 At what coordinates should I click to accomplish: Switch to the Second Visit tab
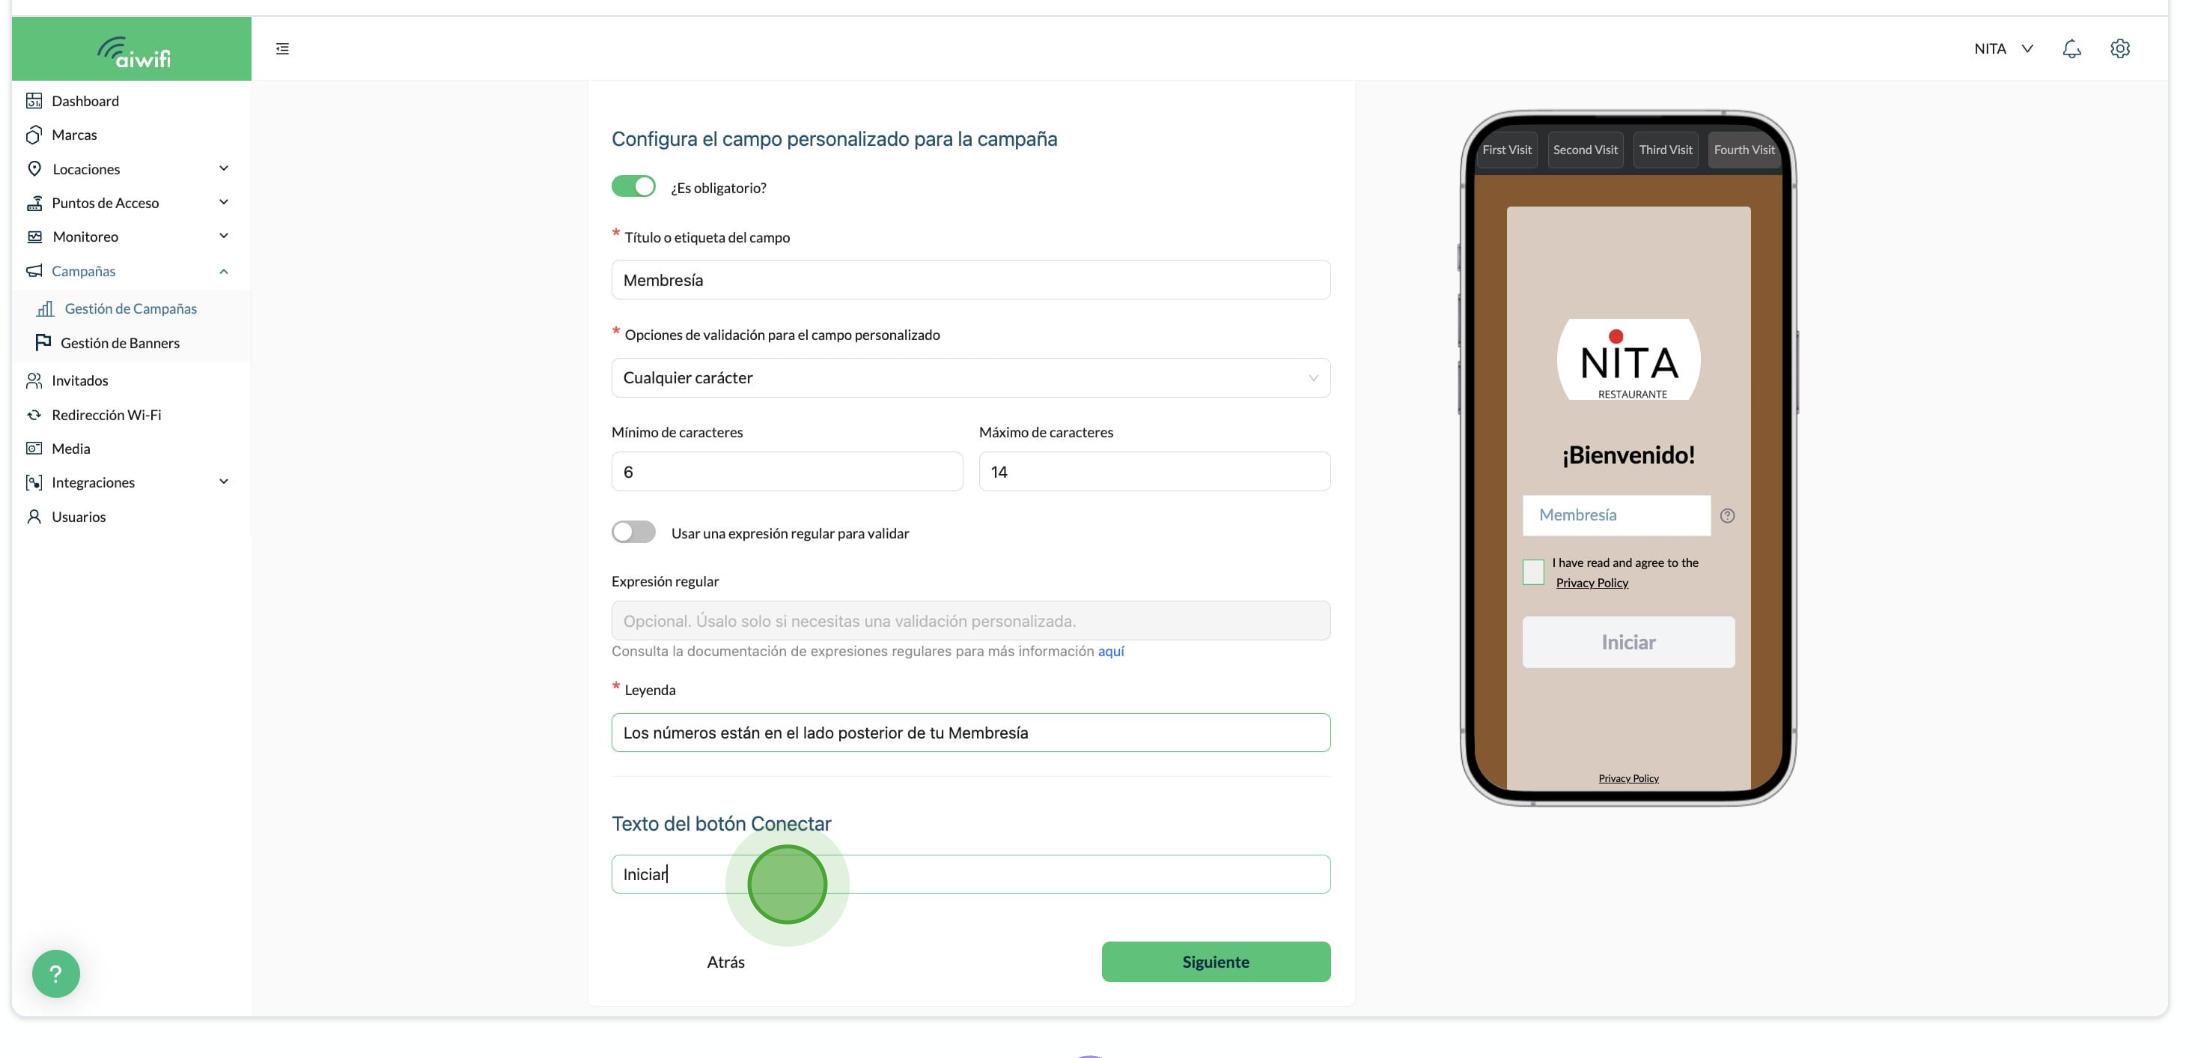(1585, 150)
